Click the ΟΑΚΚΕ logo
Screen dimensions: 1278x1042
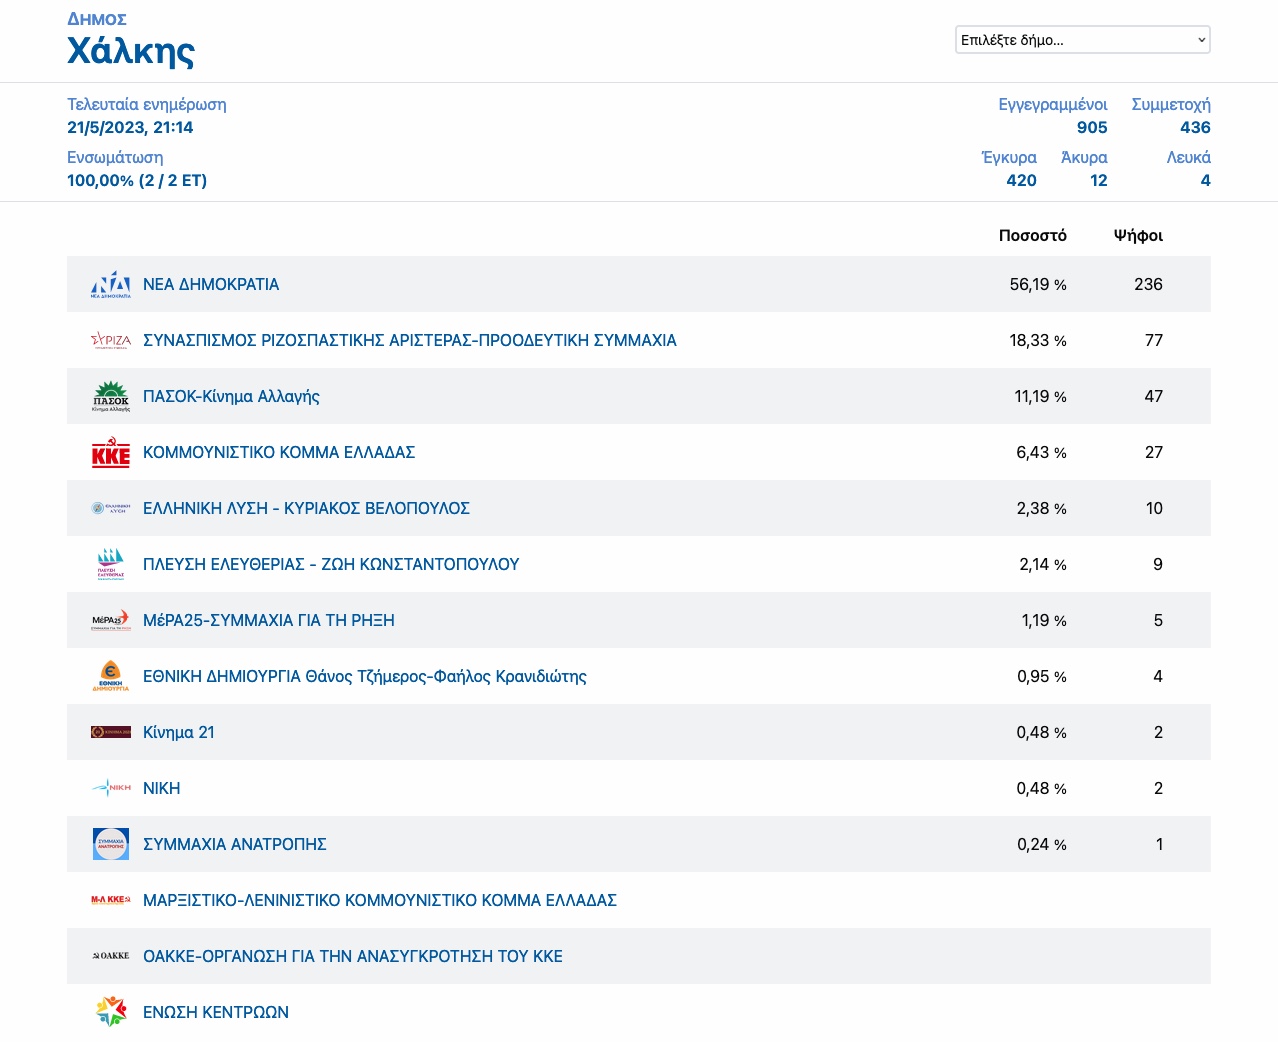pyautogui.click(x=111, y=956)
